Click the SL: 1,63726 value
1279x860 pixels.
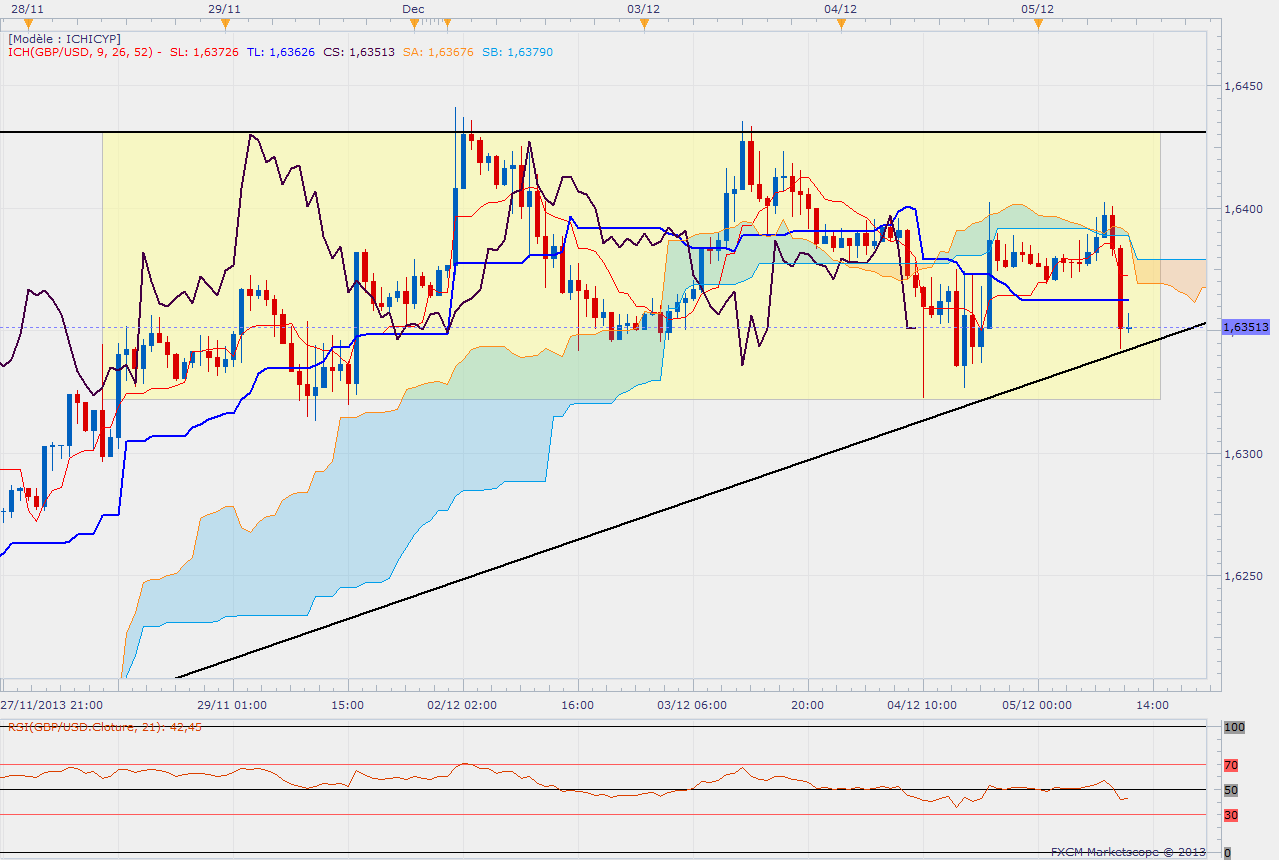coord(204,52)
